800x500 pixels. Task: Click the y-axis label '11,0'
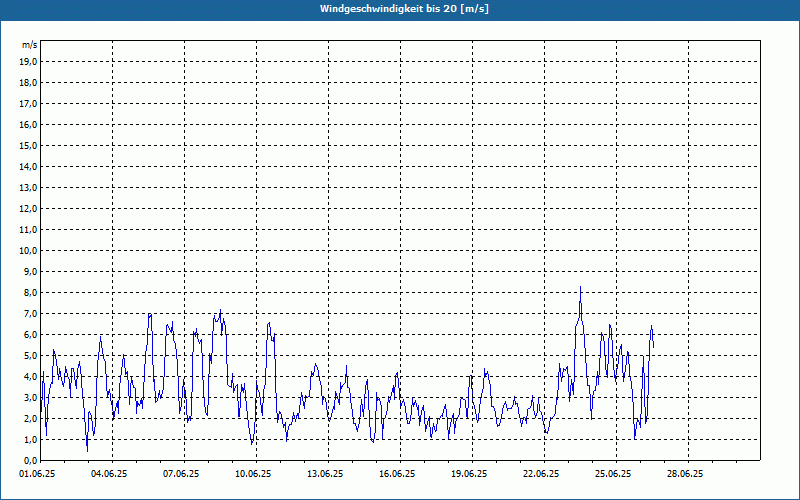28,230
